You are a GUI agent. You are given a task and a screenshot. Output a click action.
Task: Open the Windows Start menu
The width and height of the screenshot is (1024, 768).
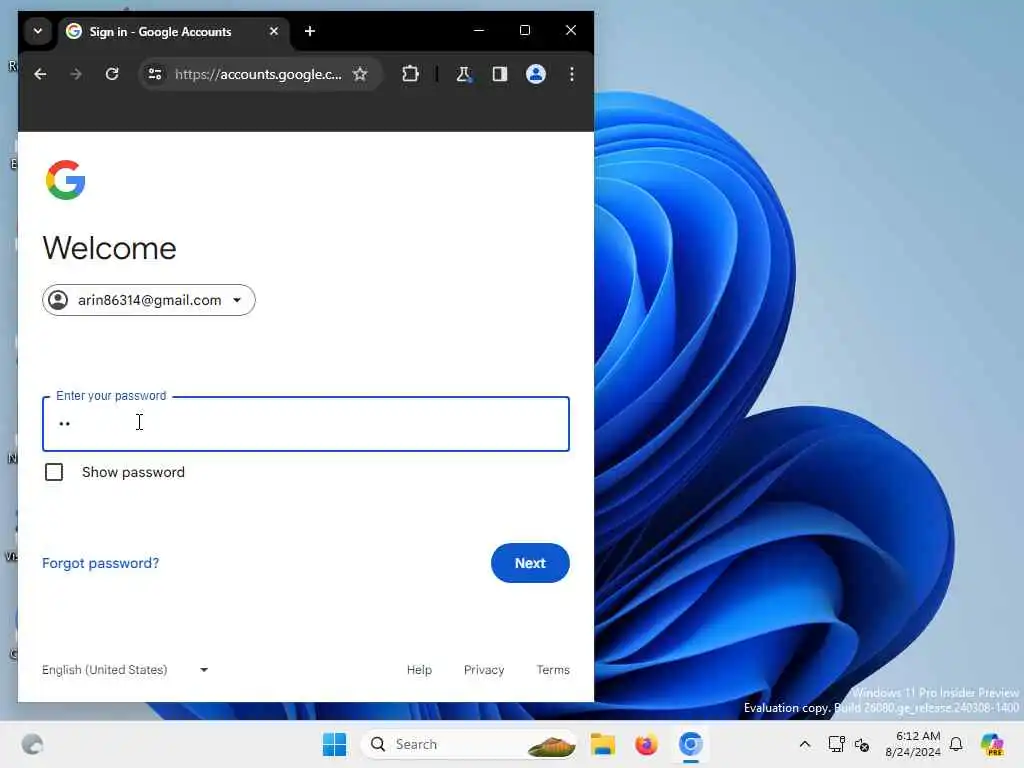[334, 744]
